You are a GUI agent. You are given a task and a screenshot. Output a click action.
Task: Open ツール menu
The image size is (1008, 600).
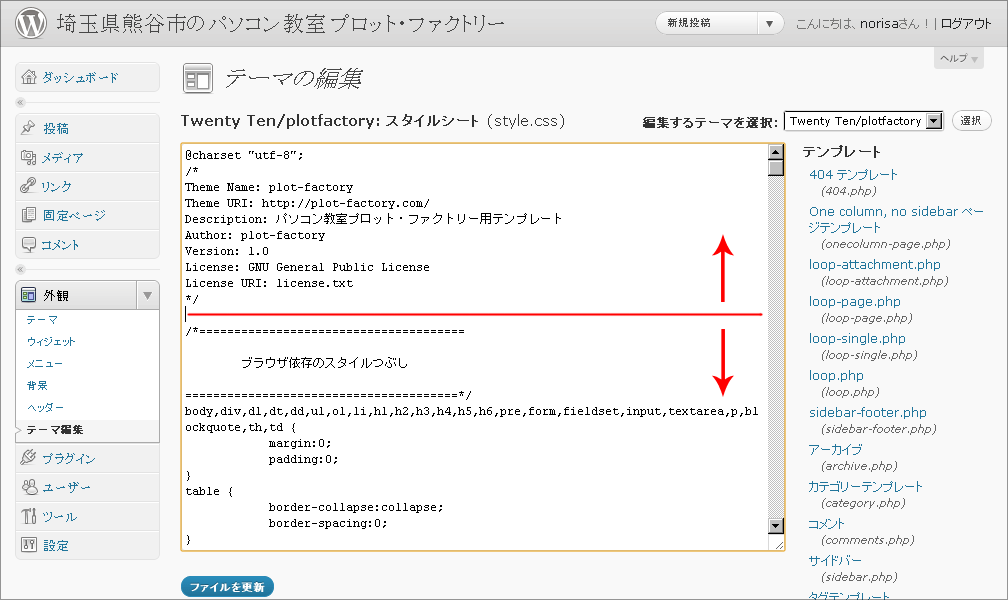59,516
